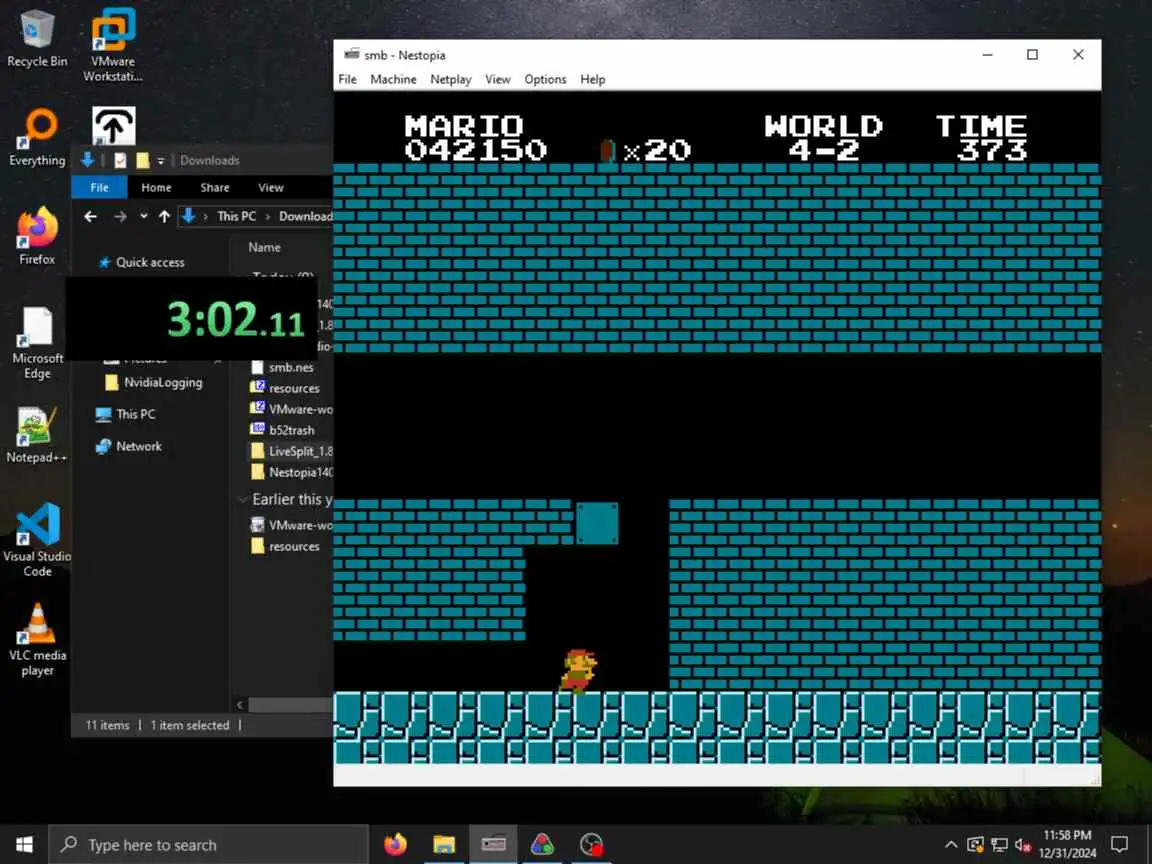Switch to Home tab in File Explorer
The image size is (1152, 864).
[x=156, y=187]
